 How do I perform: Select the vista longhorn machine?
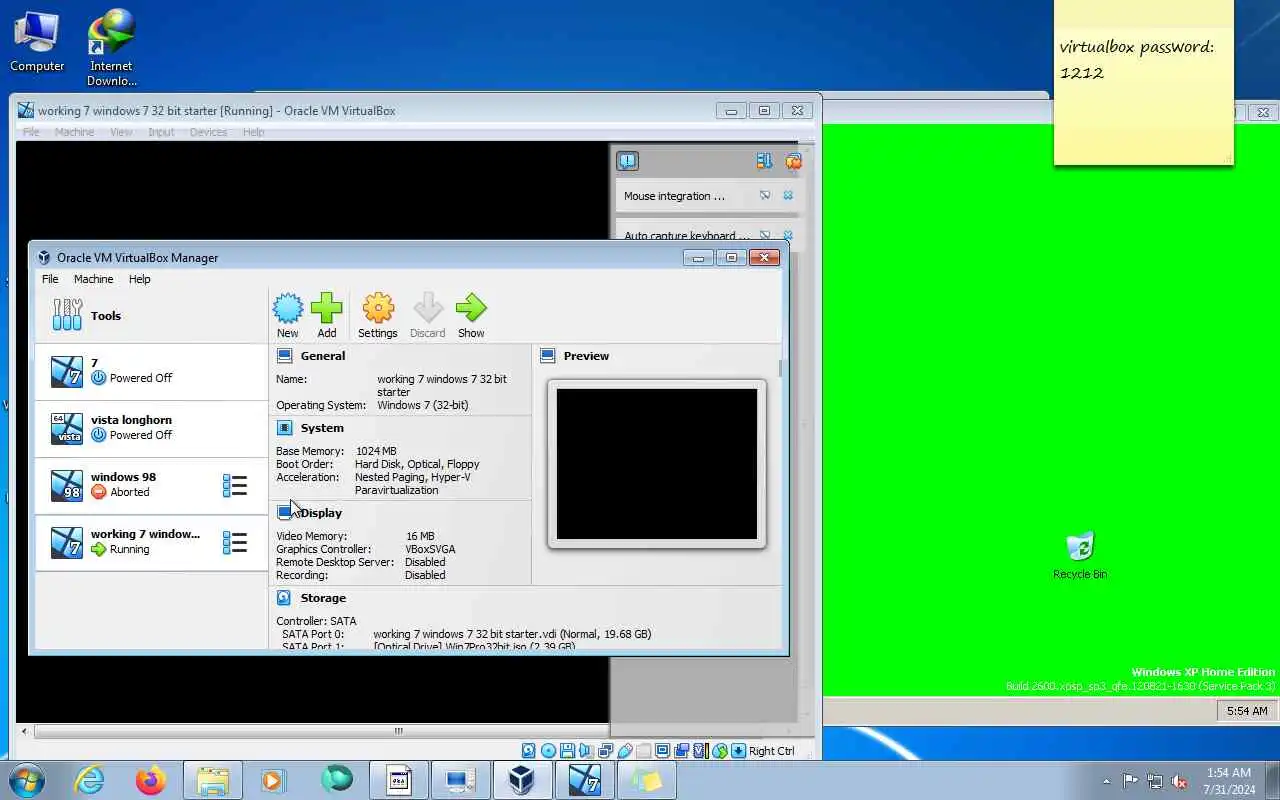click(151, 428)
